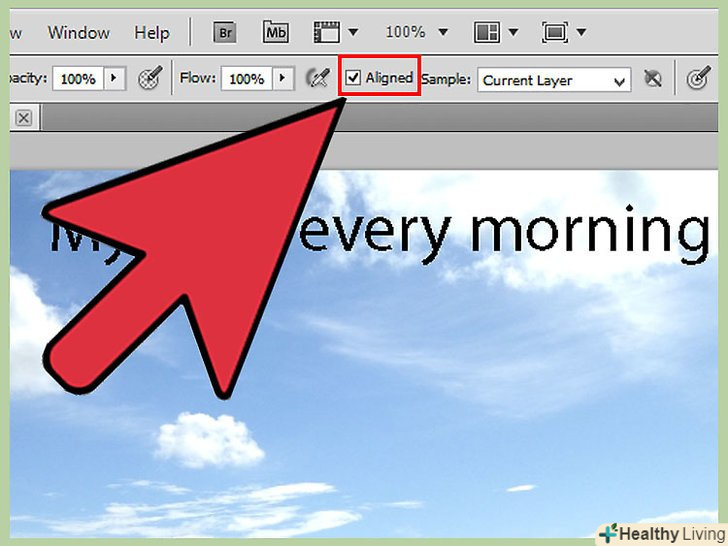Click the View Extras filmstrip icon
Screen dimensions: 728x546
tap(326, 32)
